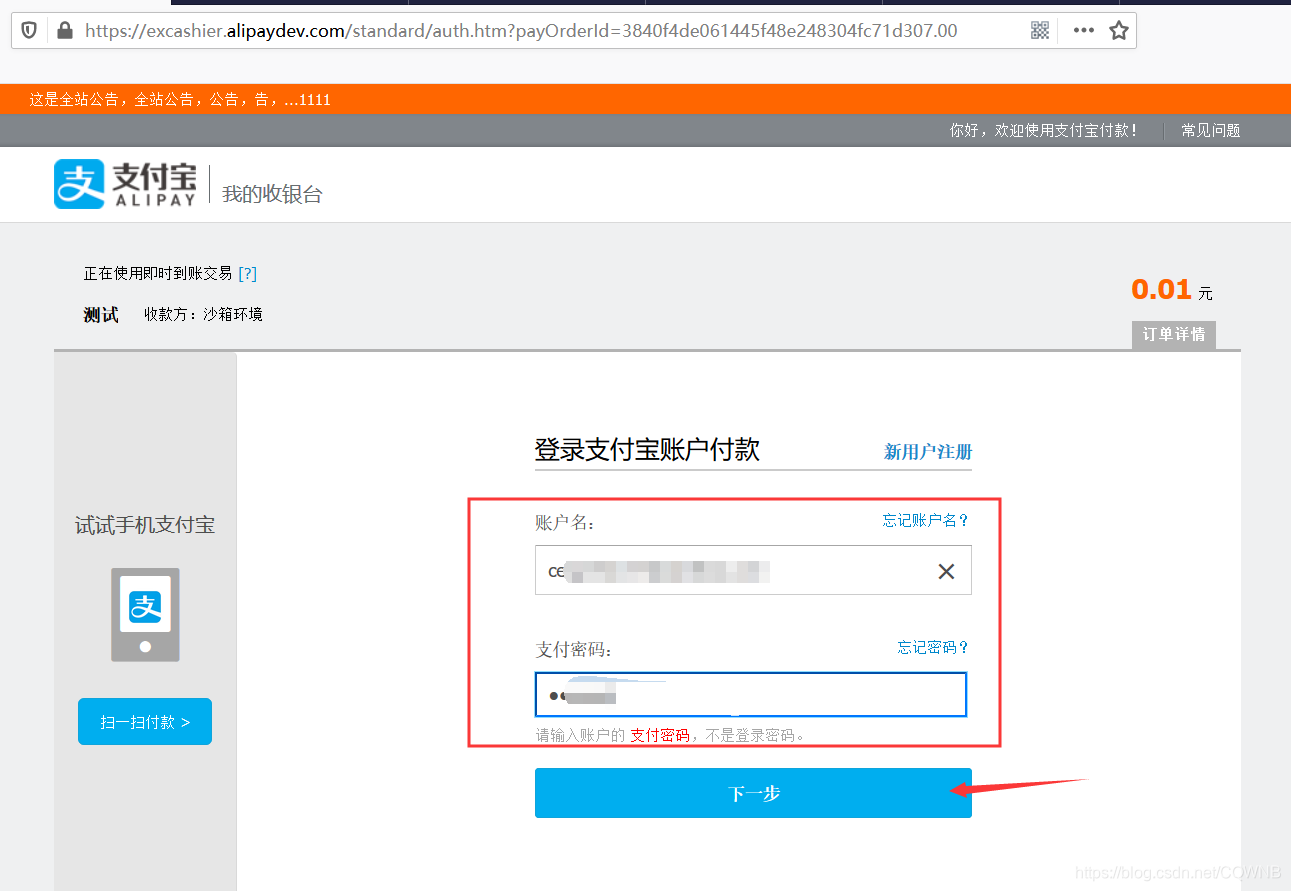Open the page actions three-dot menu
1291x891 pixels.
(x=1083, y=30)
